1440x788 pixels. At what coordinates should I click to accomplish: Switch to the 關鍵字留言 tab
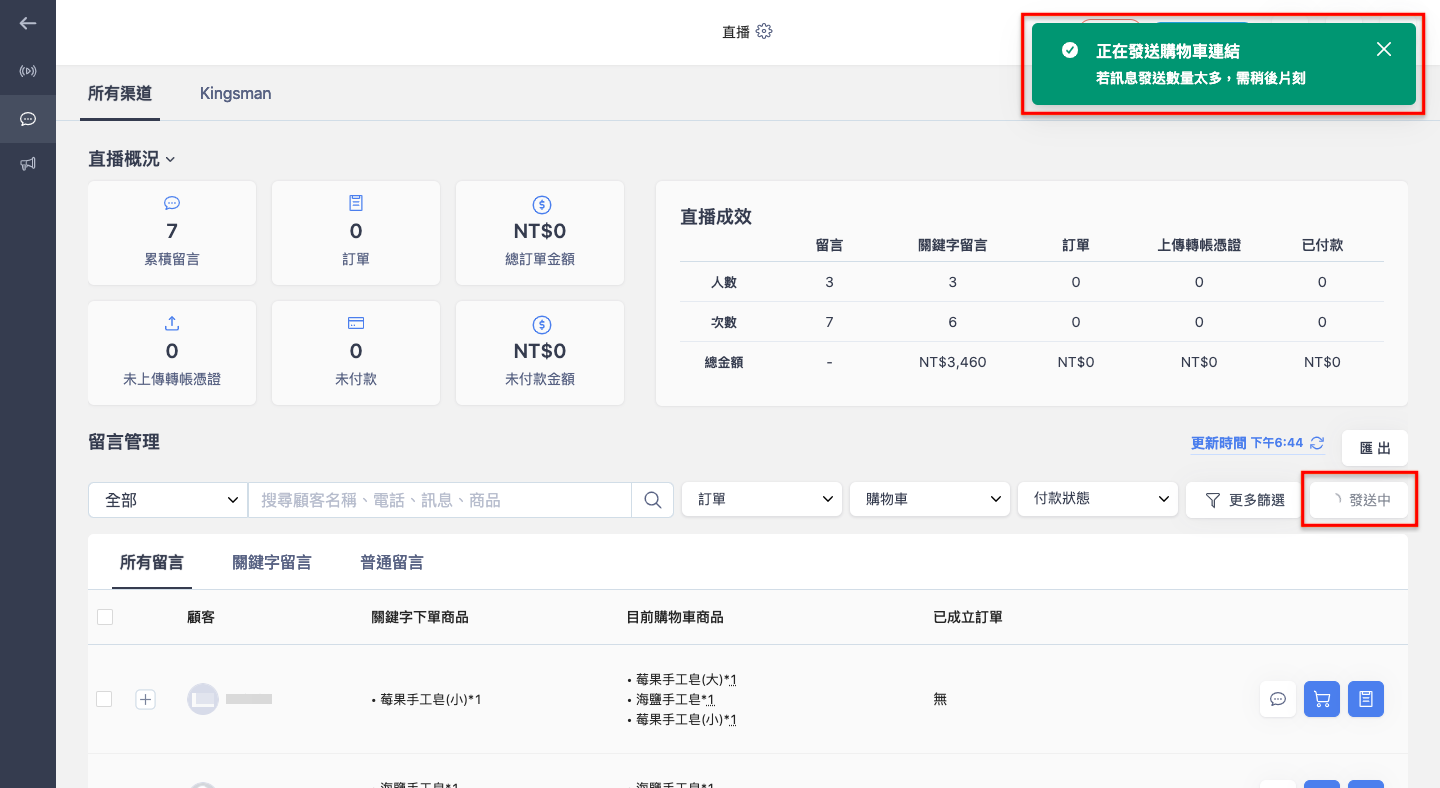click(272, 563)
